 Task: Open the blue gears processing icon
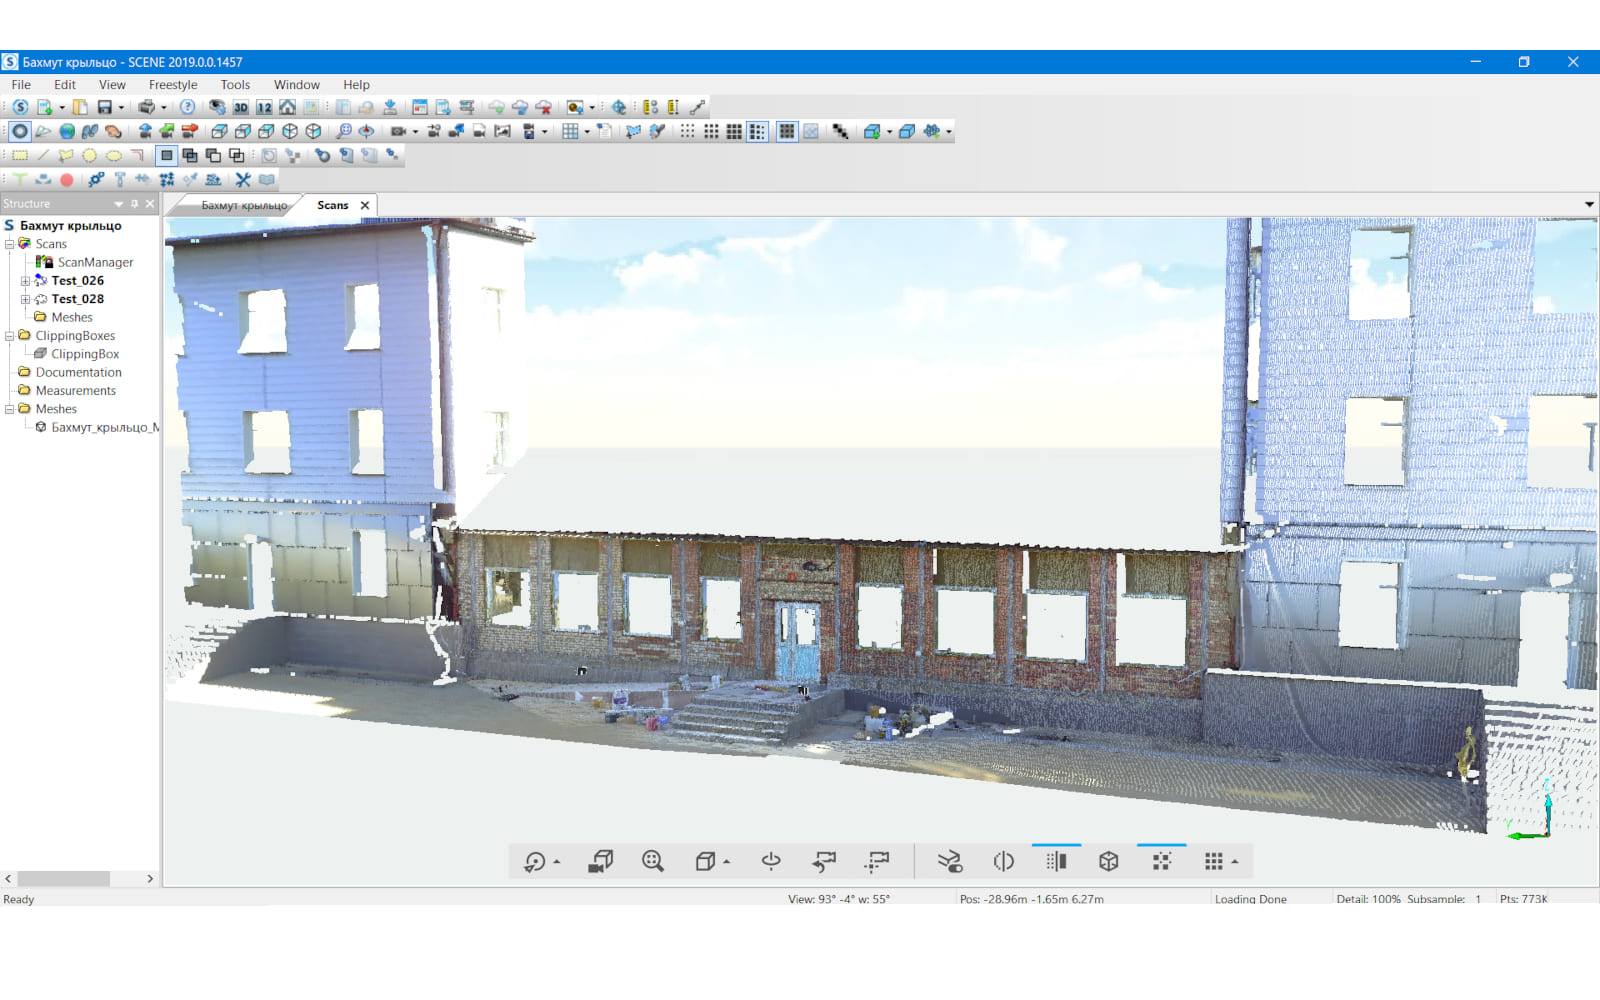(96, 180)
